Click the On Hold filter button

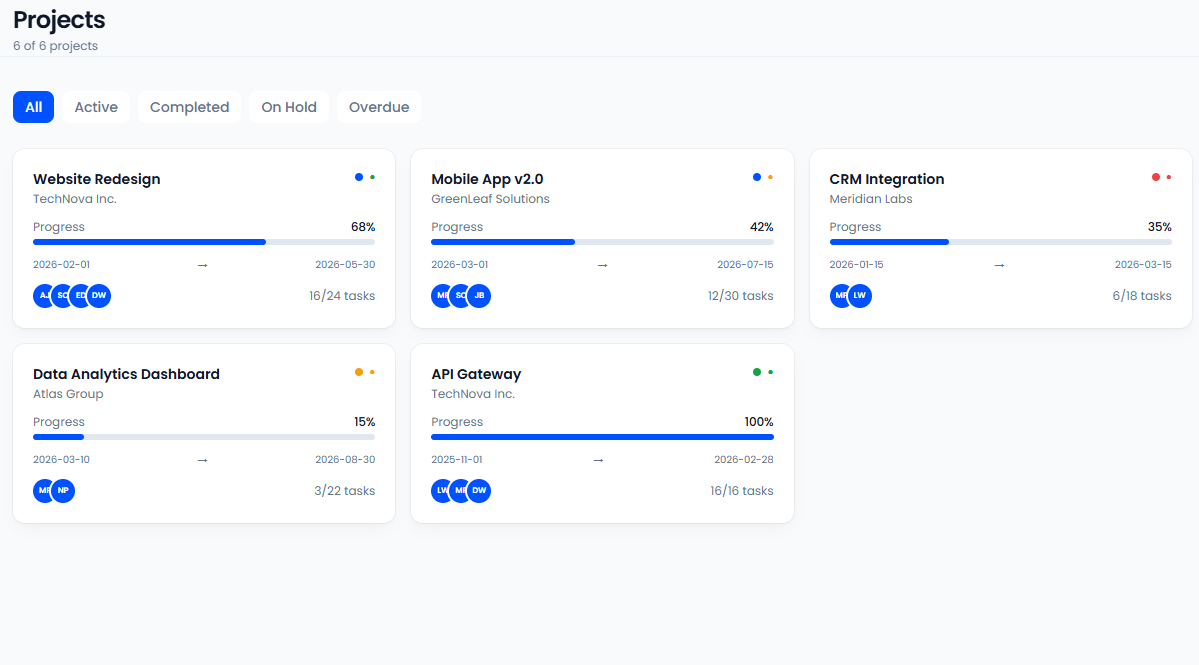[288, 107]
